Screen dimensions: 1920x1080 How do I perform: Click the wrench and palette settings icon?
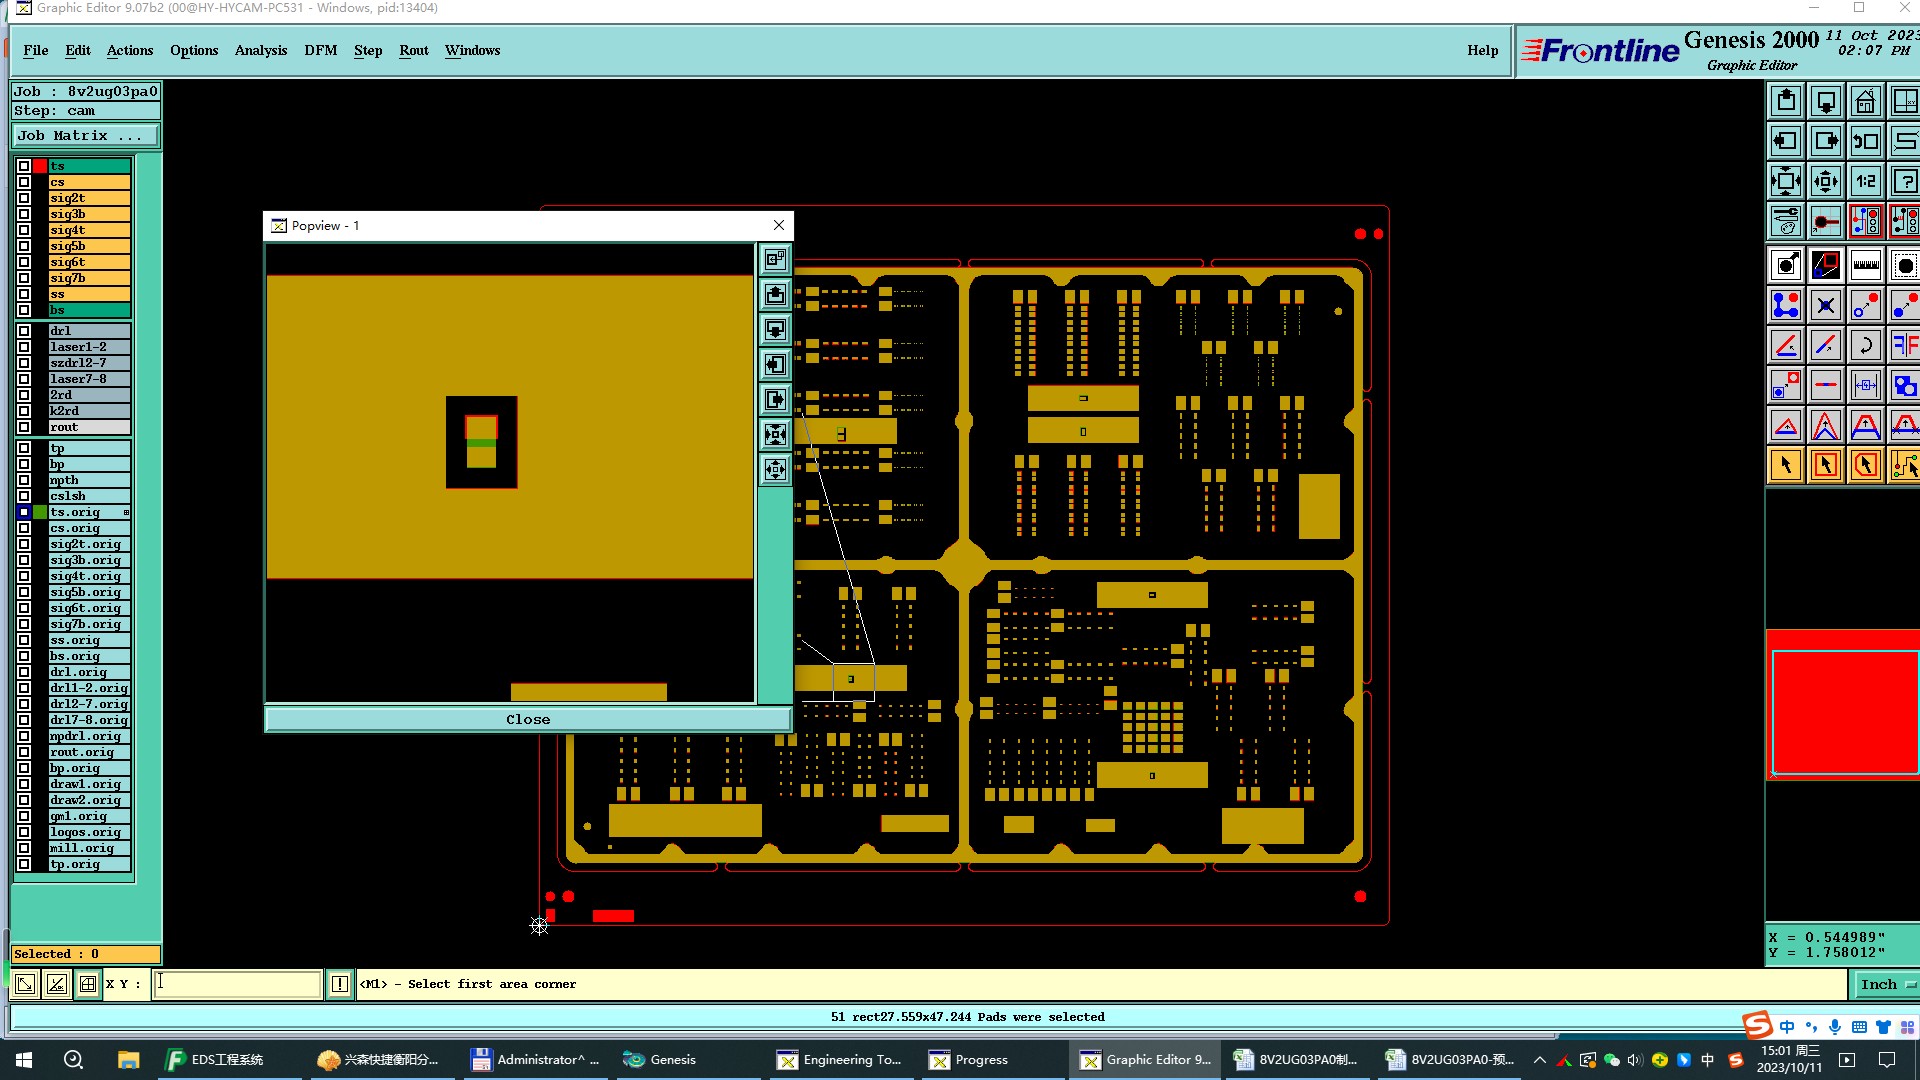point(1786,221)
